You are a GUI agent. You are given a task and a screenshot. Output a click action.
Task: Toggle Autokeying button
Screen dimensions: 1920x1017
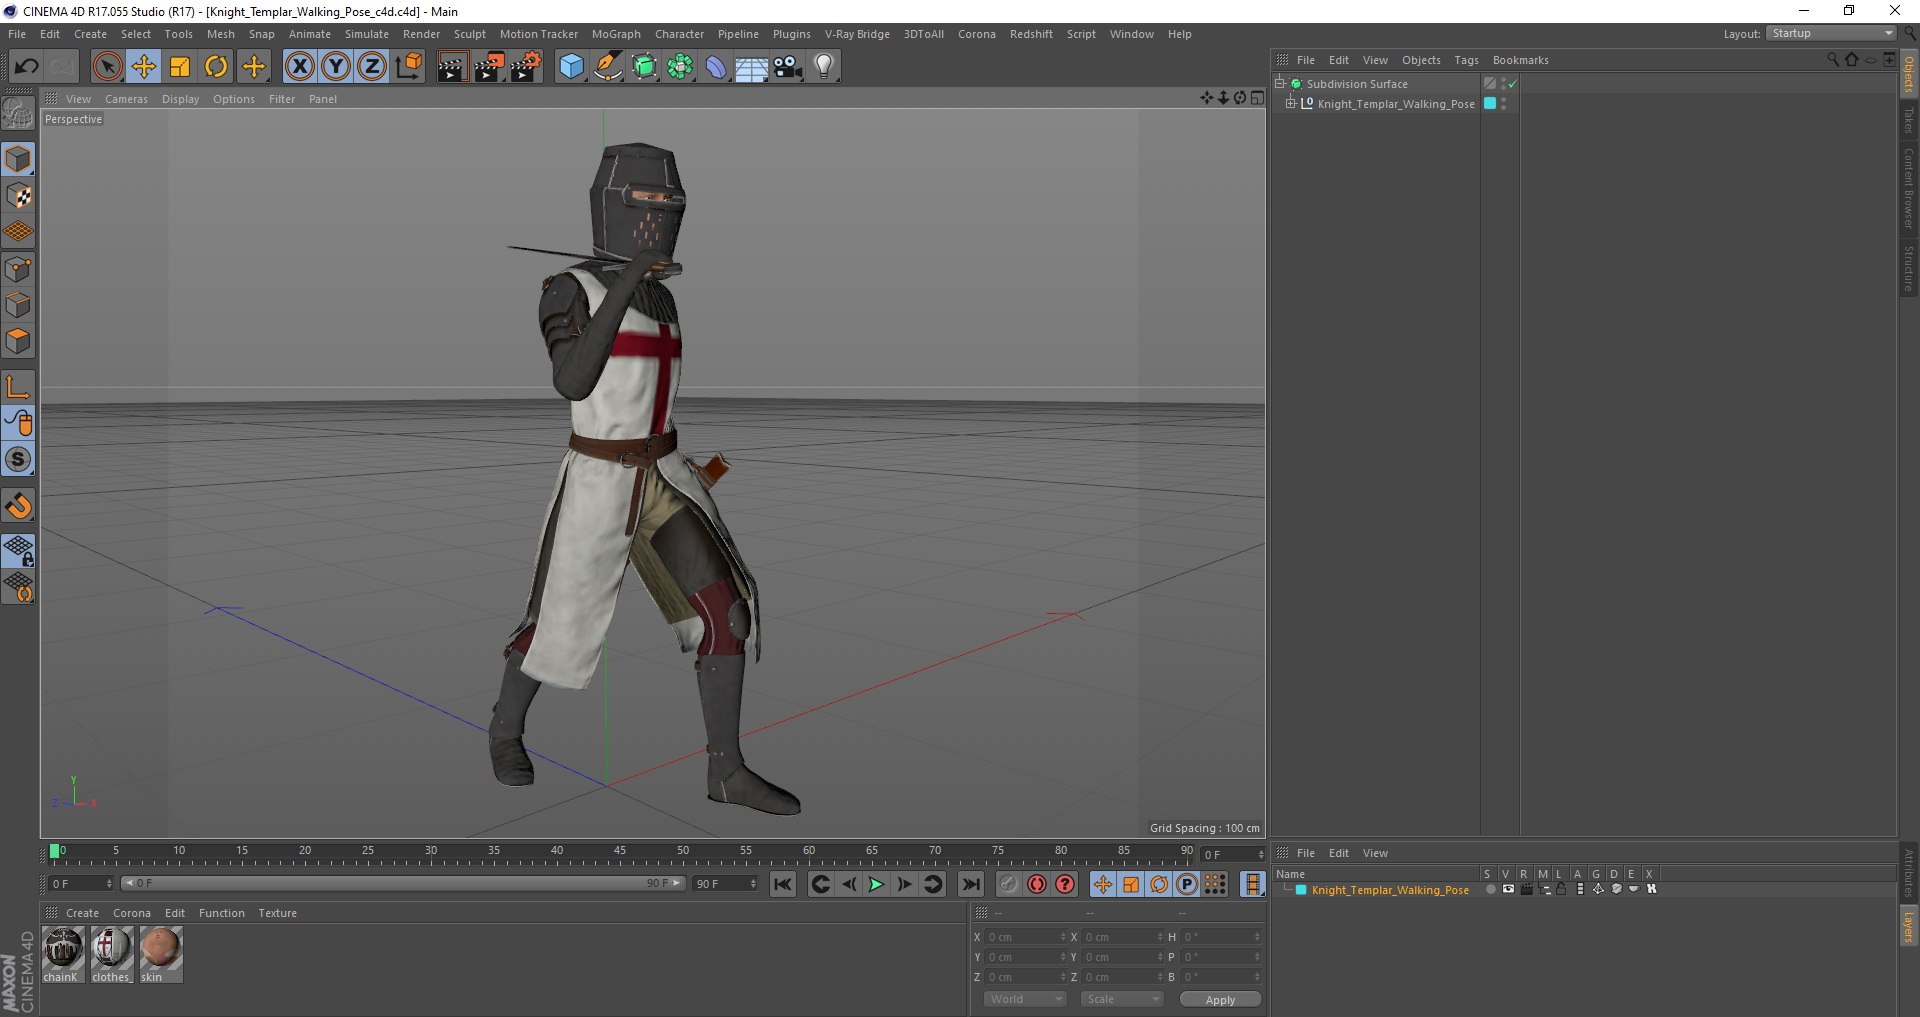coord(1037,884)
